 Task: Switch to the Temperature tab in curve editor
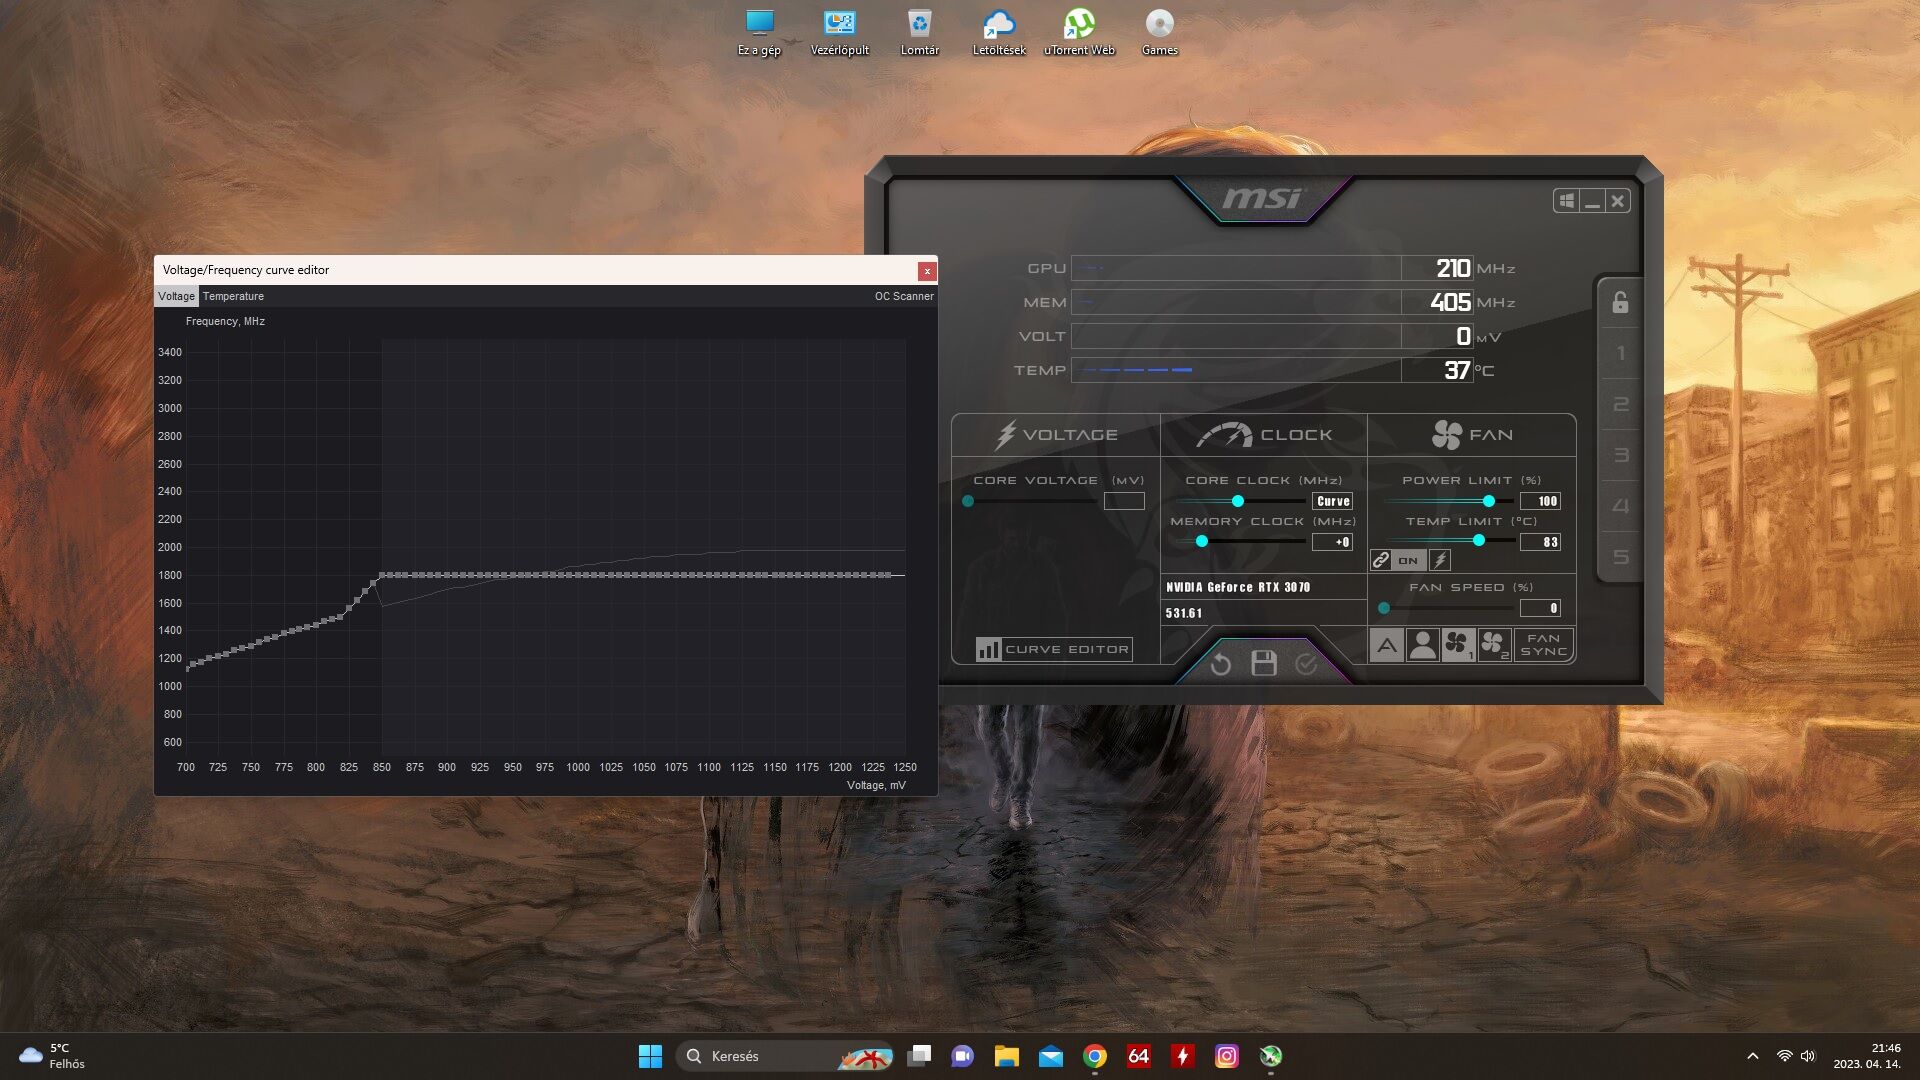[233, 296]
